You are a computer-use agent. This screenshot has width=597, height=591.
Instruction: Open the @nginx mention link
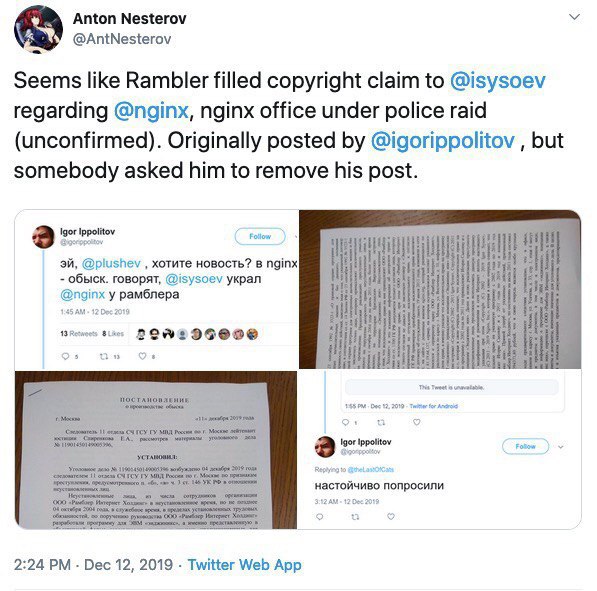click(x=151, y=111)
